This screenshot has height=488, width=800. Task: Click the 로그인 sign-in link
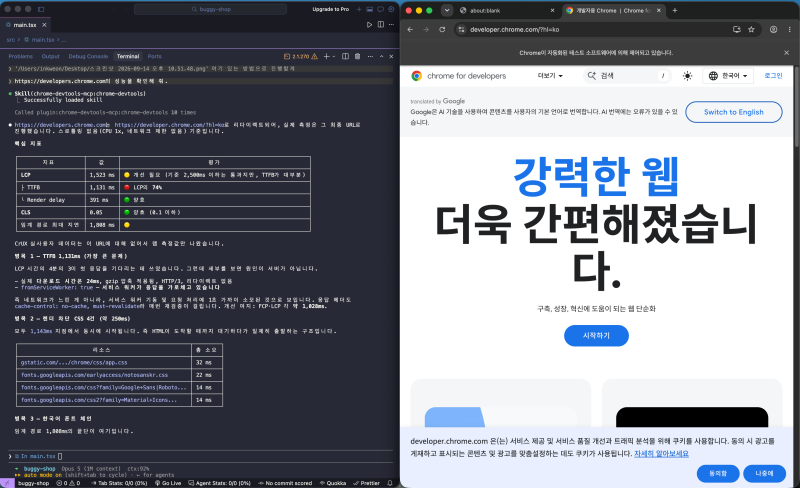[773, 76]
